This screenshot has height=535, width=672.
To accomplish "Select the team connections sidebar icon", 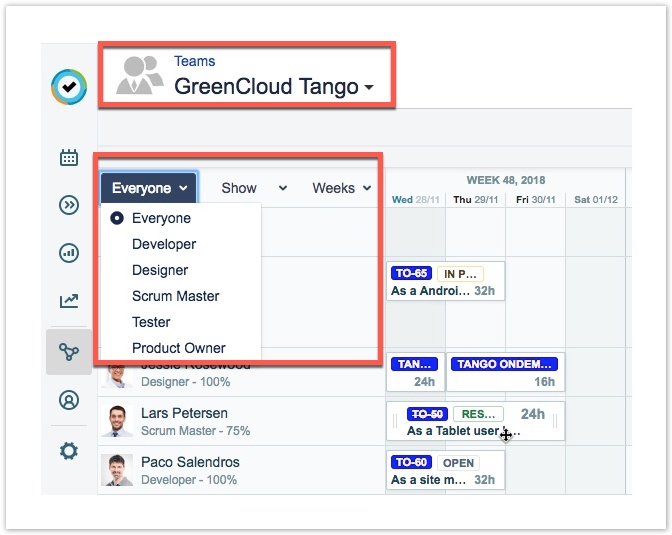I will coord(69,352).
